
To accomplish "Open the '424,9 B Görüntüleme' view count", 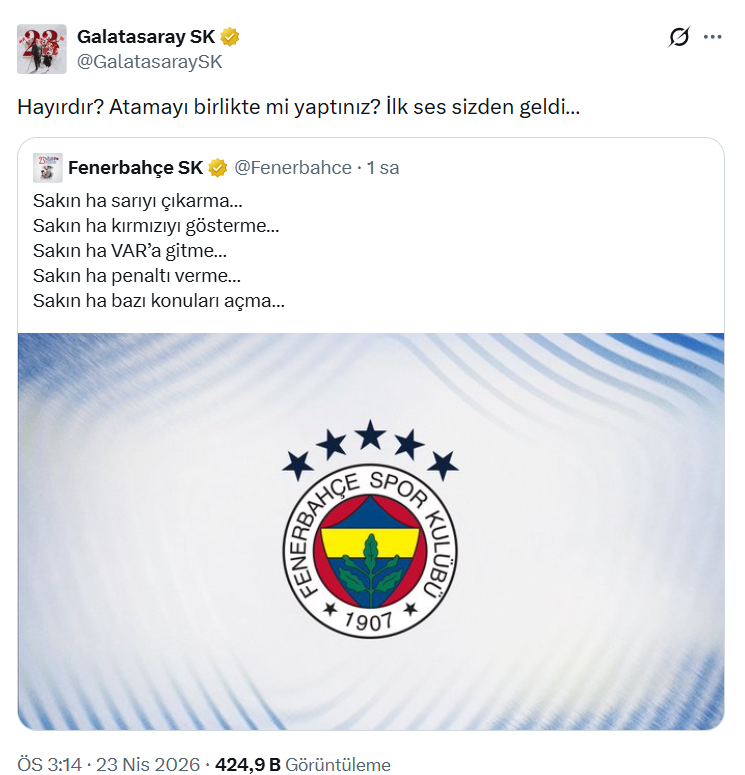I will pos(303,765).
